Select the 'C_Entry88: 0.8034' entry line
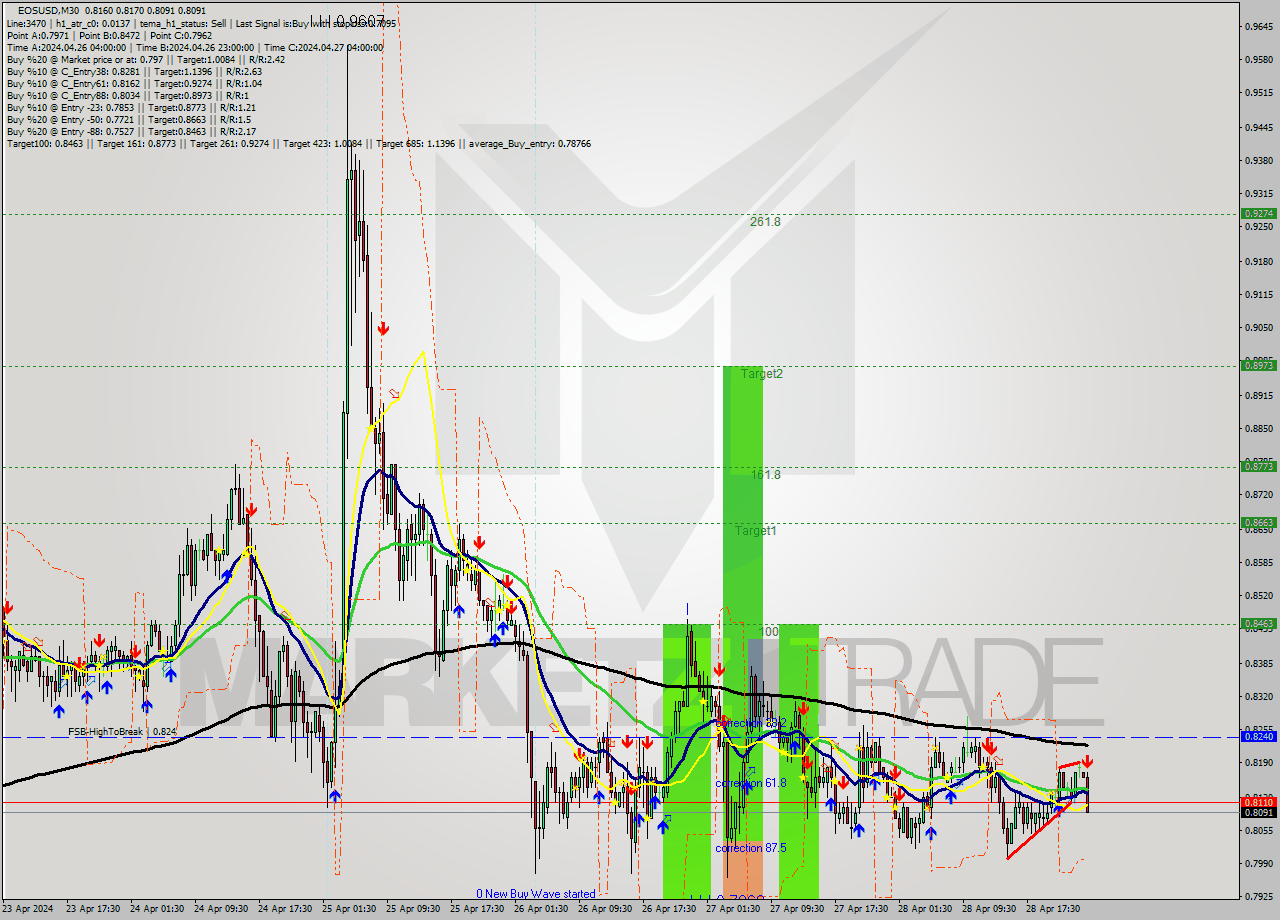 (126, 95)
